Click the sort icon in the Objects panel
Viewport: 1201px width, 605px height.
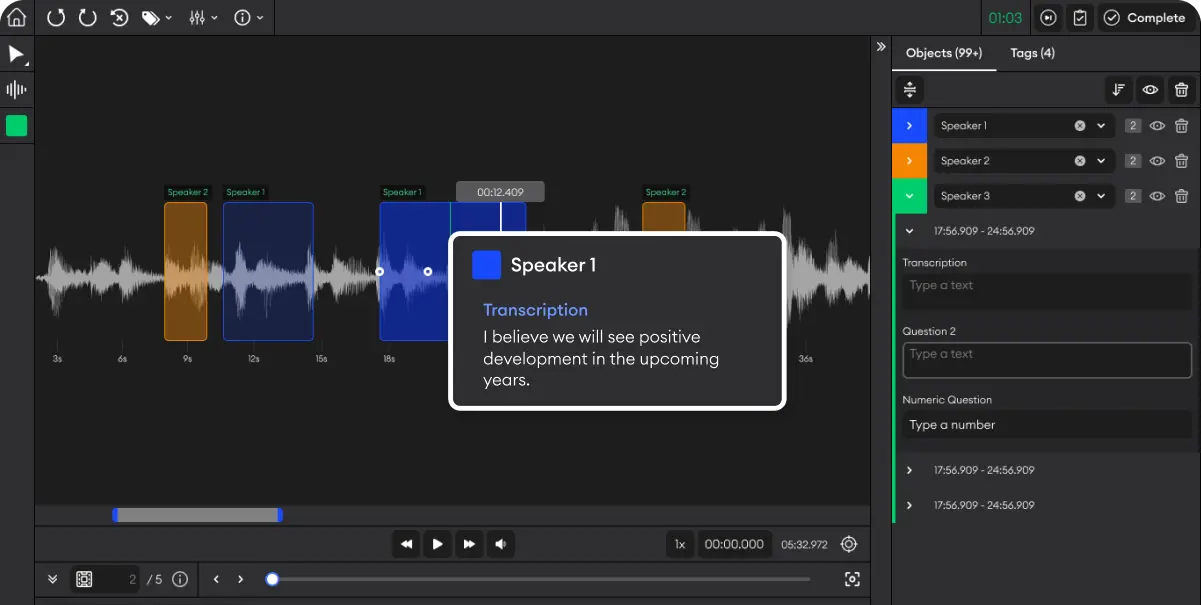[x=1118, y=89]
